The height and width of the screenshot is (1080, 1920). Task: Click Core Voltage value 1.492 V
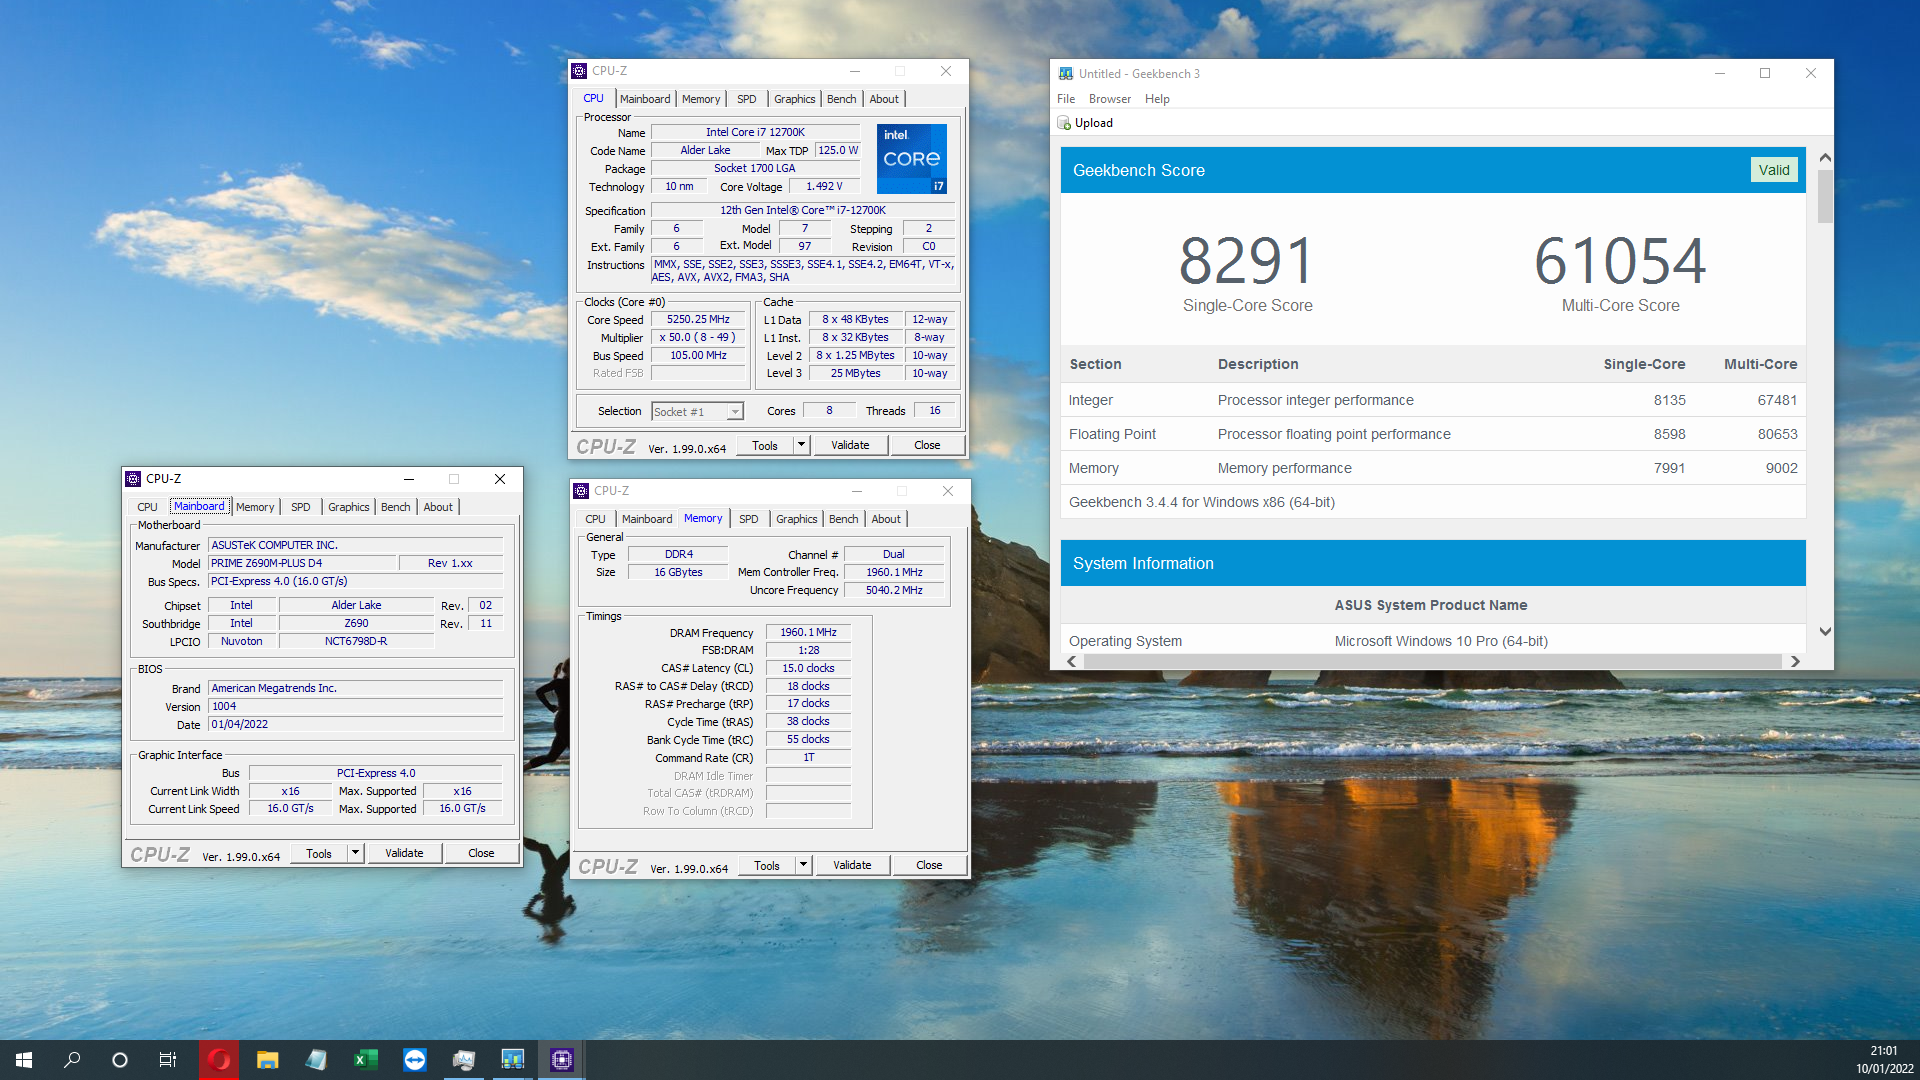coord(824,186)
